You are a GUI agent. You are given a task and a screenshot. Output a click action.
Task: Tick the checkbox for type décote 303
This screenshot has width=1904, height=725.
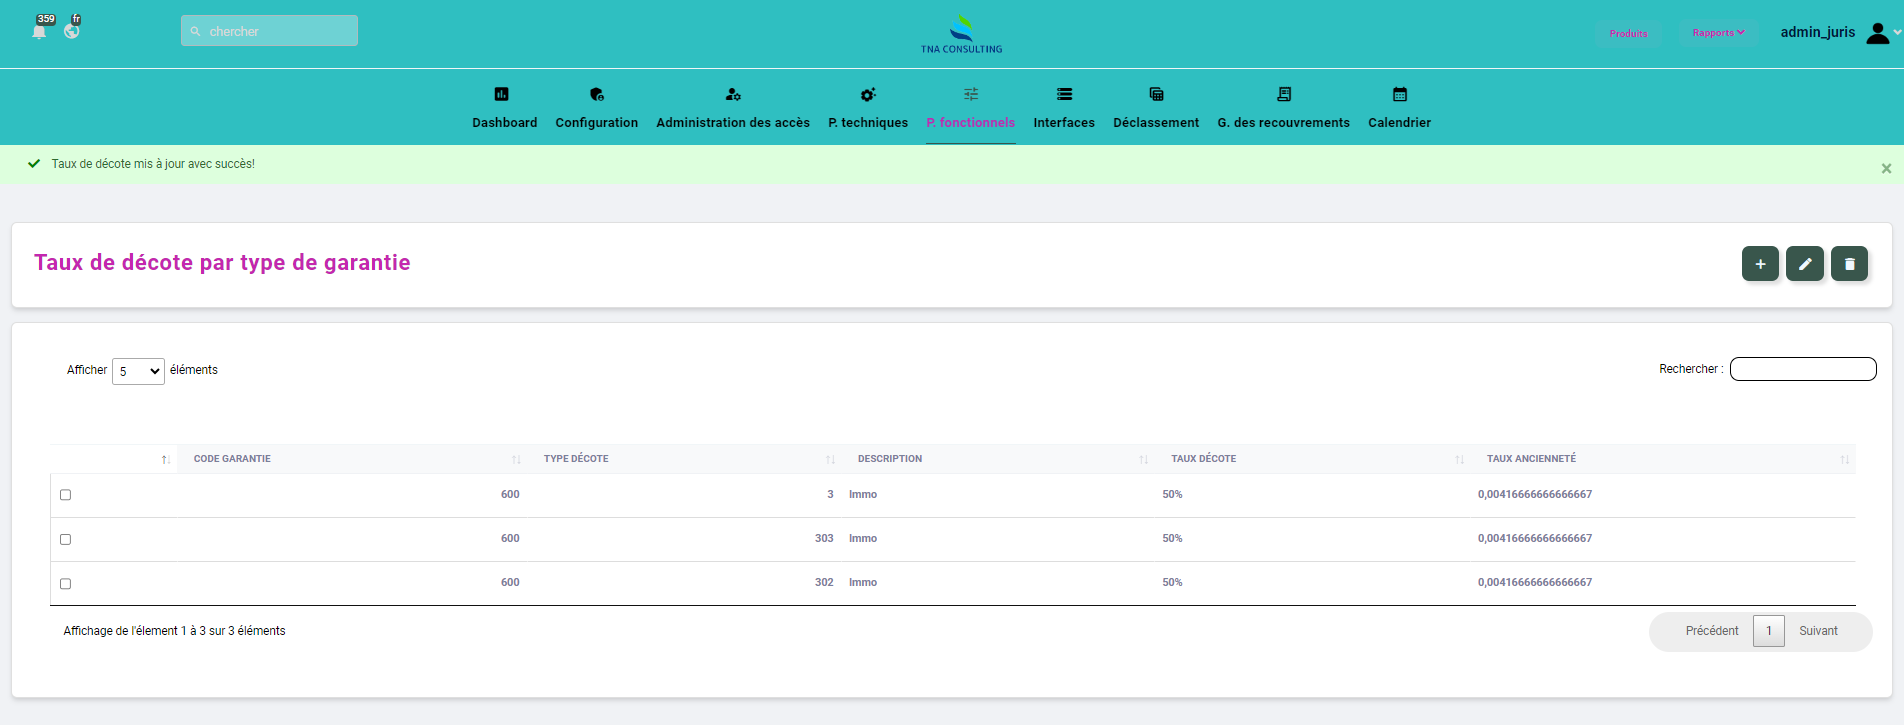[66, 539]
